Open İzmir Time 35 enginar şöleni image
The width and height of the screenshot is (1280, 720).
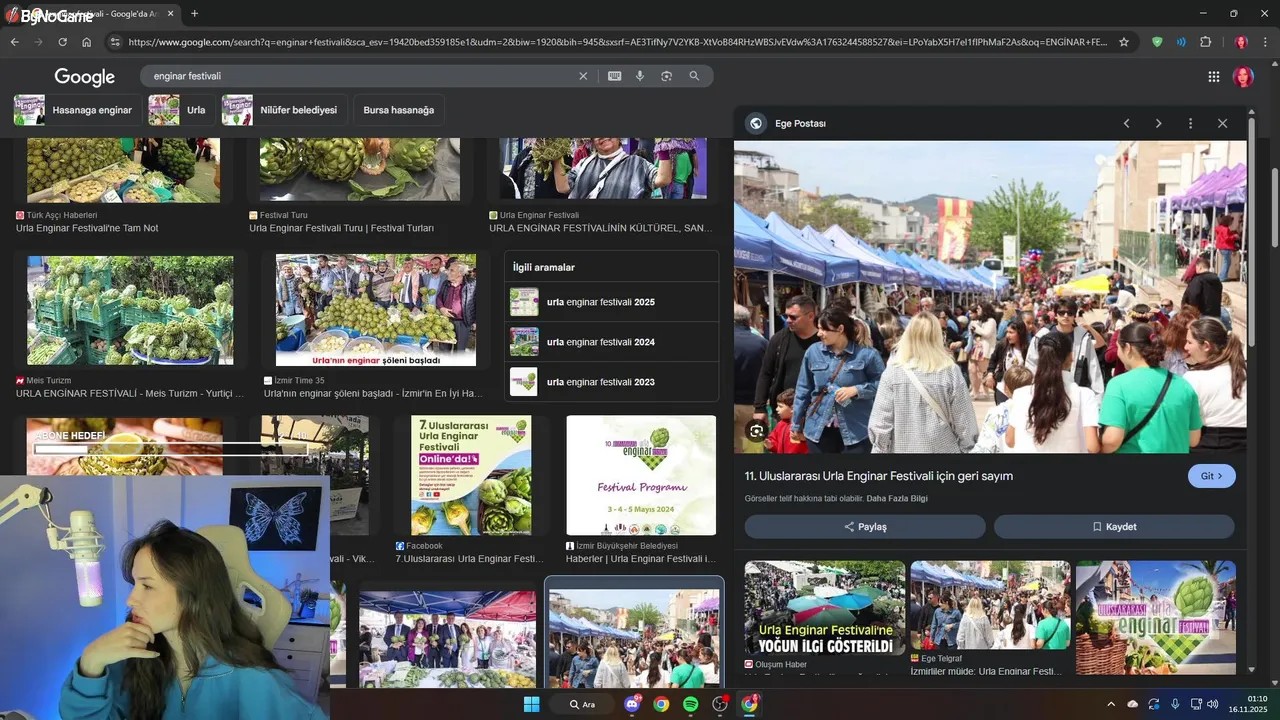click(376, 310)
